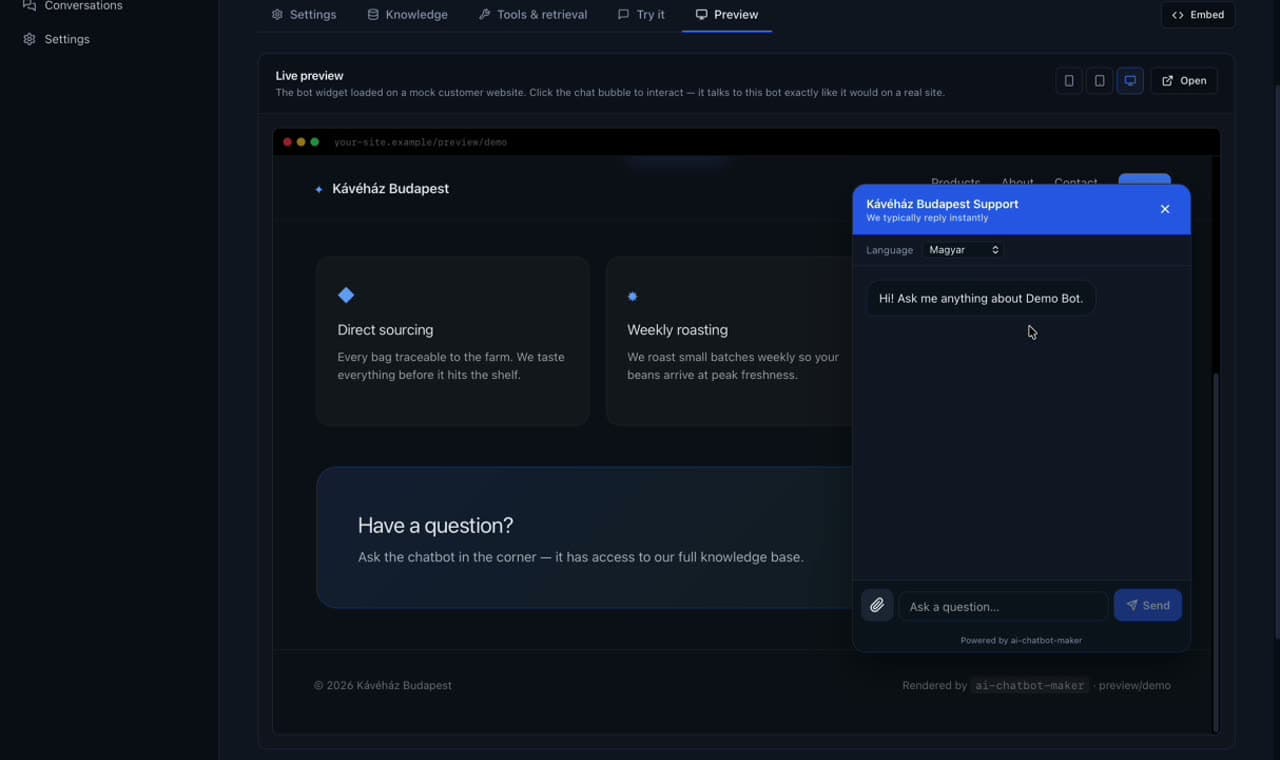Click the © 2026 Kávéház Budapest footer
The image size is (1280, 760).
click(x=383, y=685)
